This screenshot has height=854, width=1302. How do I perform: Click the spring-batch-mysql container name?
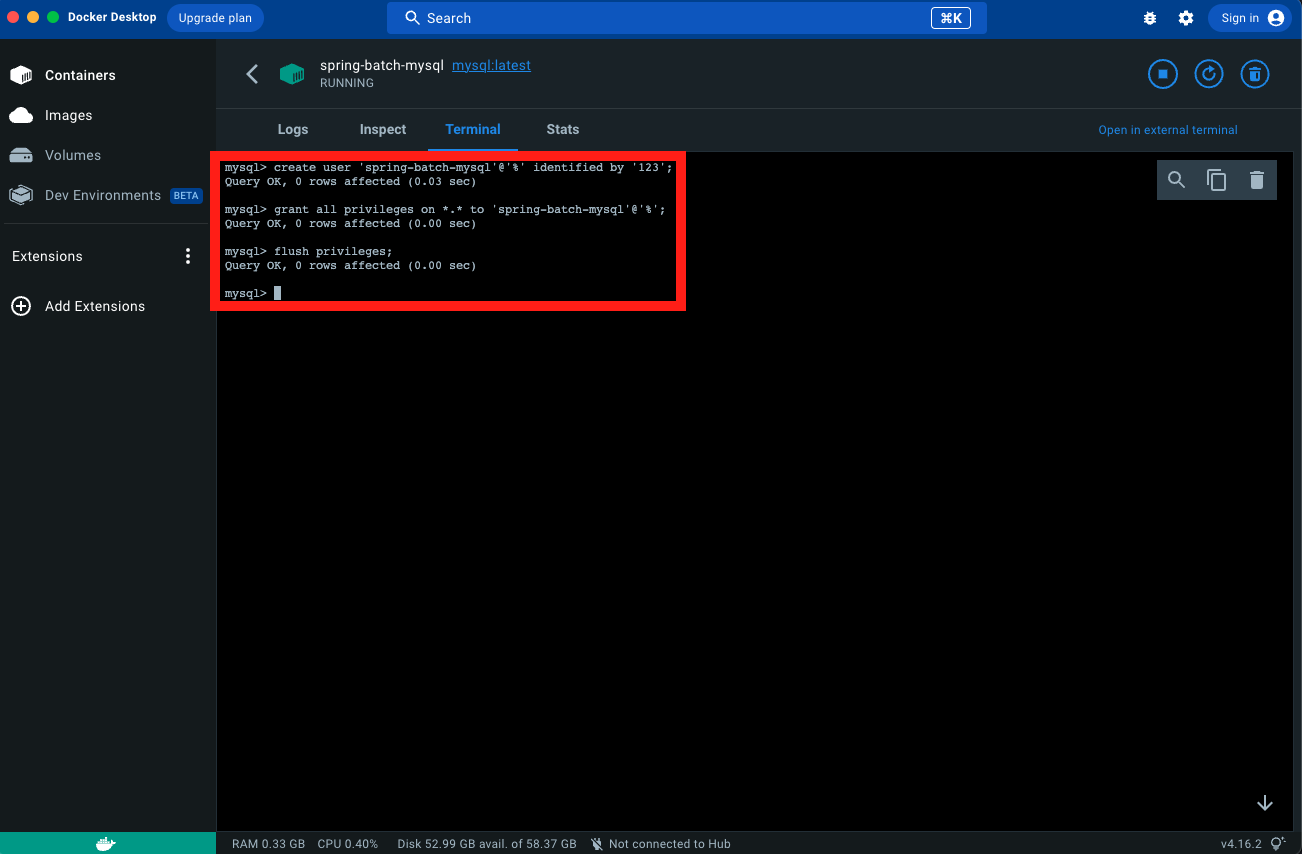(382, 65)
